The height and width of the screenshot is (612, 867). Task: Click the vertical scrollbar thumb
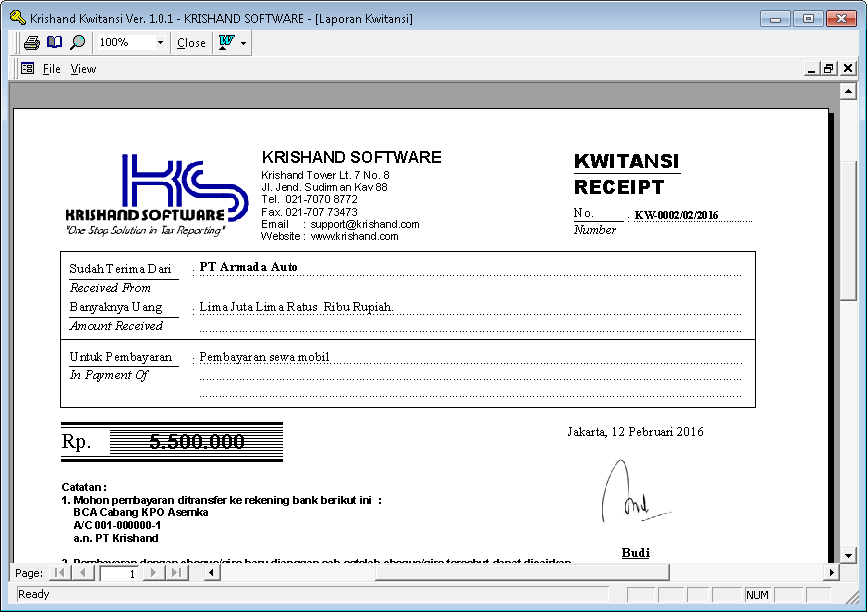coord(848,231)
